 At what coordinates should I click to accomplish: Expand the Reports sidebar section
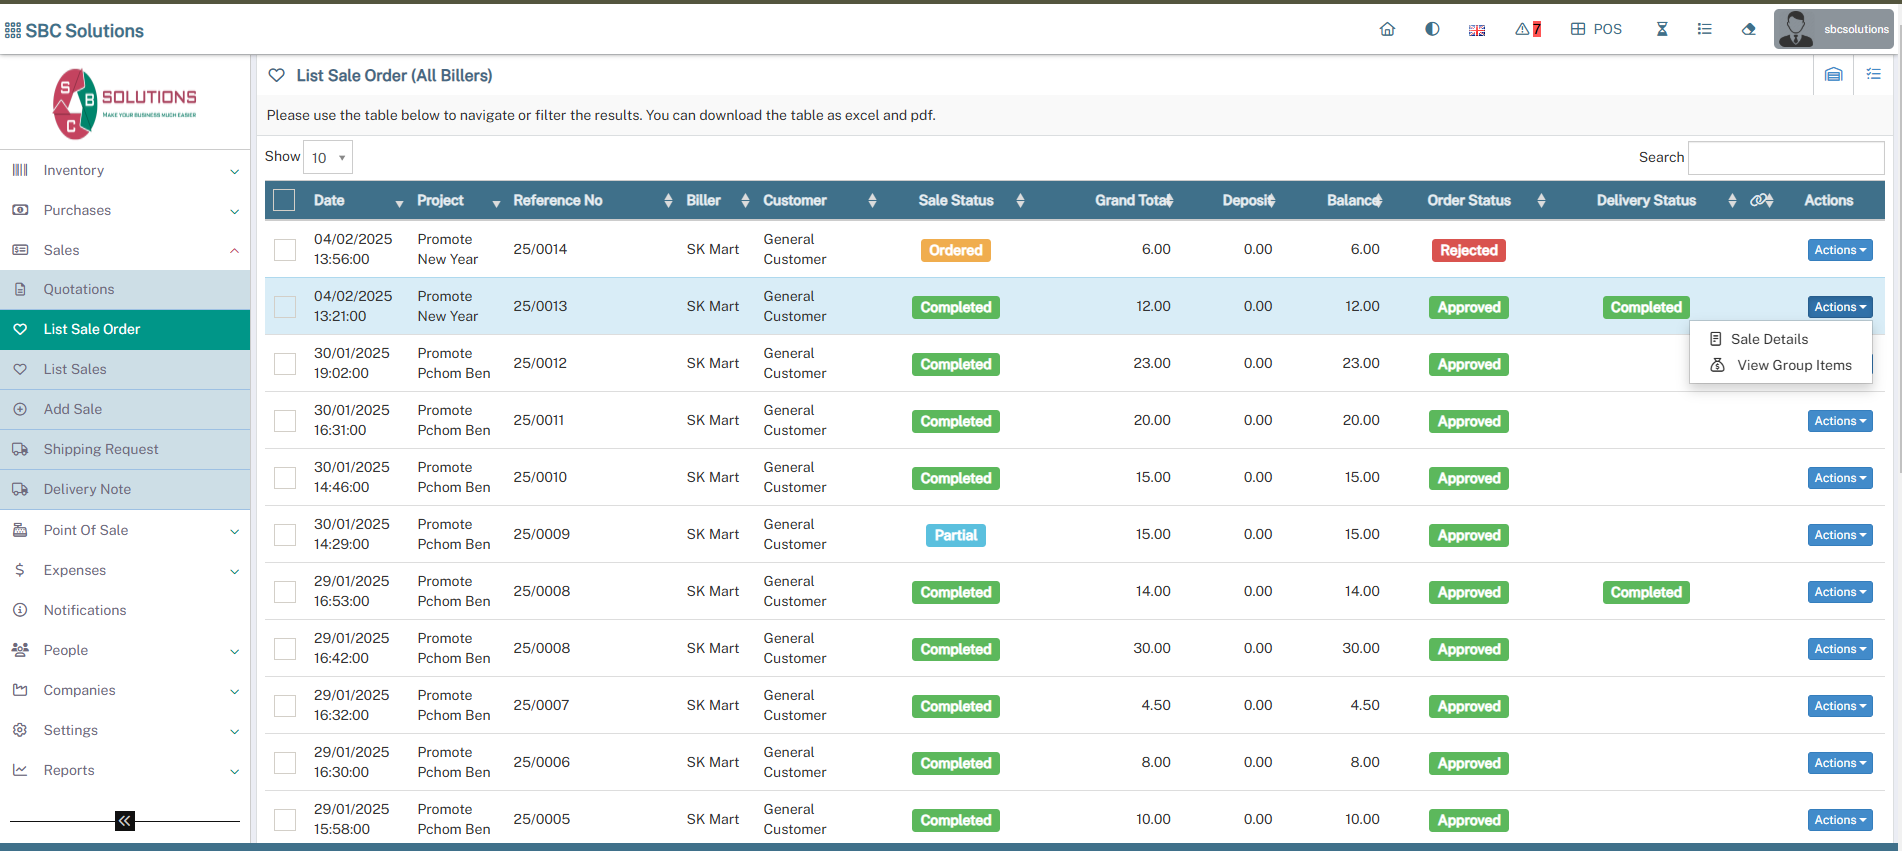(x=125, y=770)
